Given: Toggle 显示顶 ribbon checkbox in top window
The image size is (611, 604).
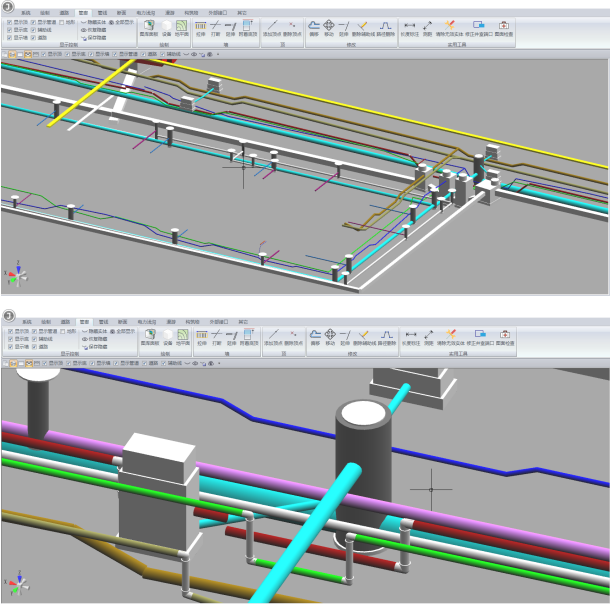Looking at the screenshot, I should coord(9,22).
